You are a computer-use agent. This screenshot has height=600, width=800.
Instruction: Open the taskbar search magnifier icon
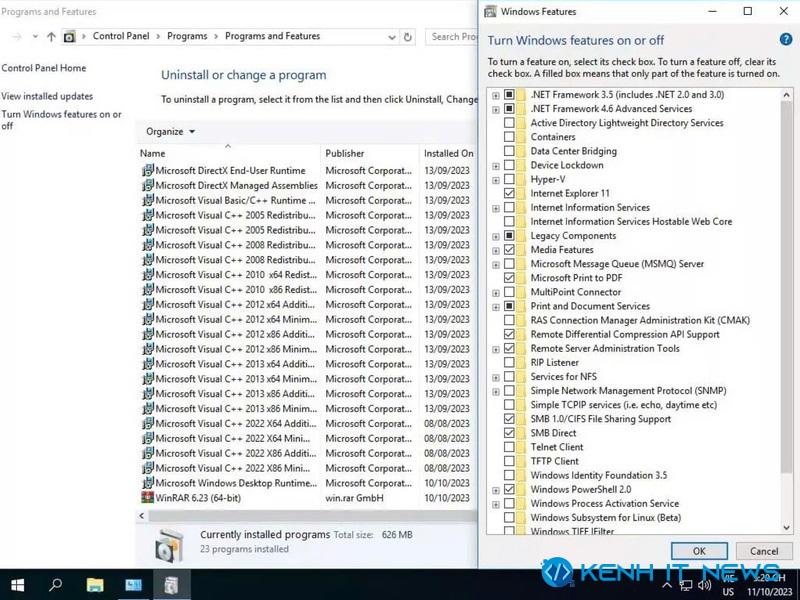tap(55, 585)
